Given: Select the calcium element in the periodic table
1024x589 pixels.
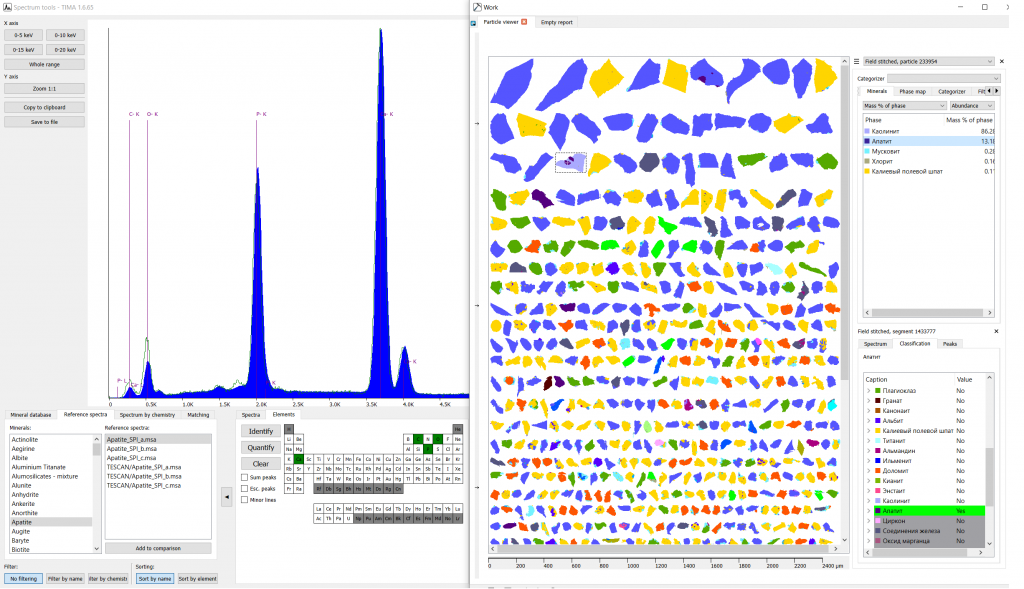Looking at the screenshot, I should tap(297, 458).
